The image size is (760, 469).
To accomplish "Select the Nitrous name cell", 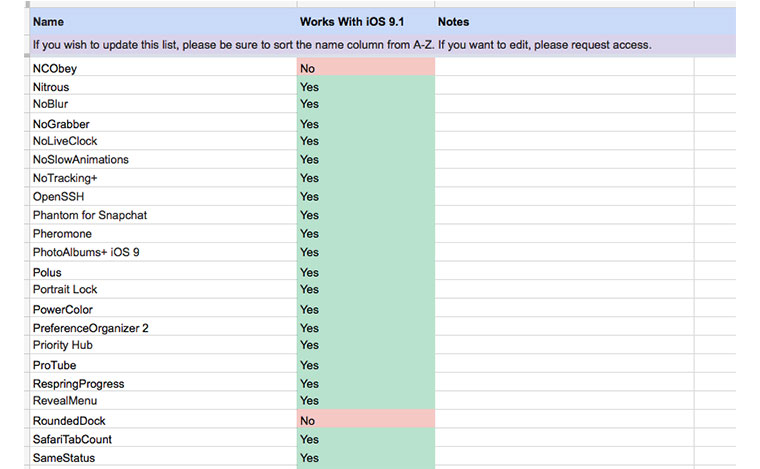I will [x=163, y=85].
